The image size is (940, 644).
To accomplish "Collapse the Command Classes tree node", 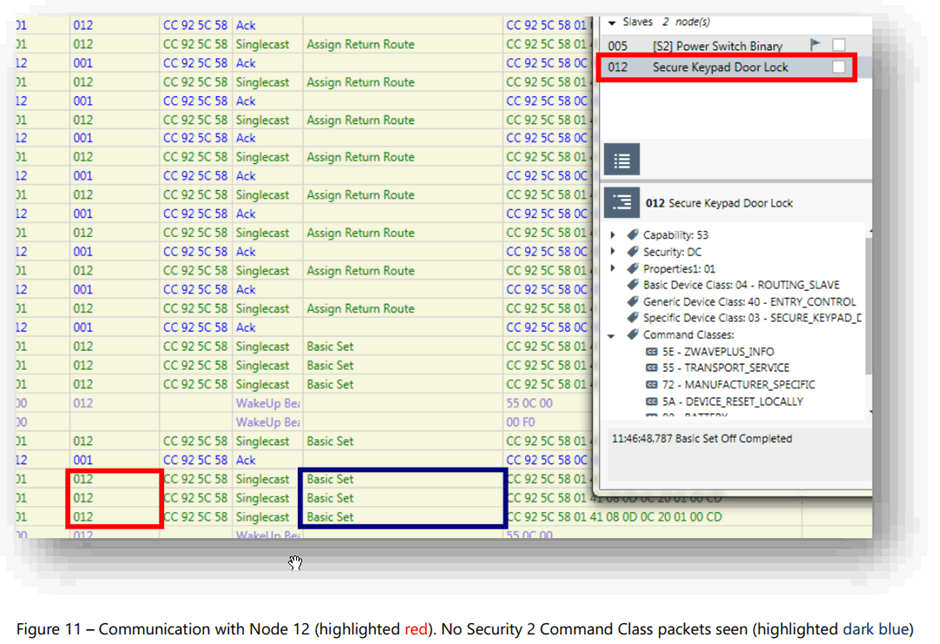I will (x=611, y=335).
